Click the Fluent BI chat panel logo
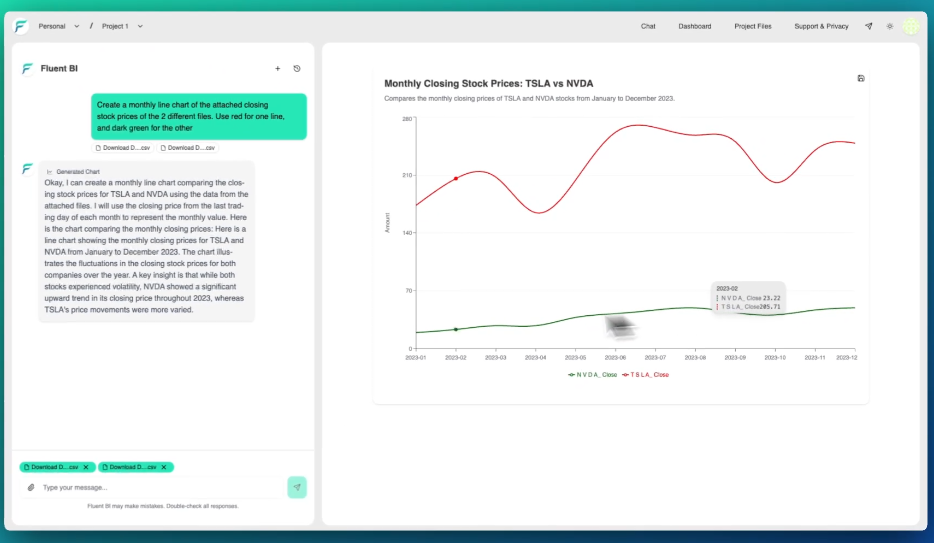The image size is (934, 543). pyautogui.click(x=27, y=68)
